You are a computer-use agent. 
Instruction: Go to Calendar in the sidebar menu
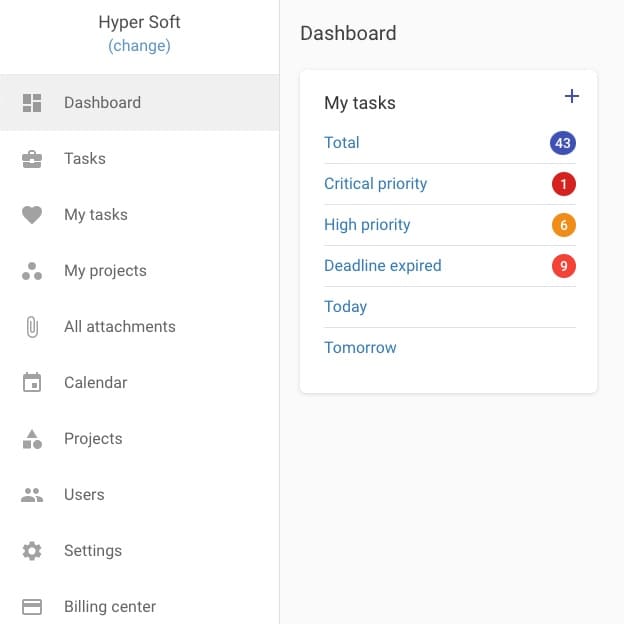[95, 383]
